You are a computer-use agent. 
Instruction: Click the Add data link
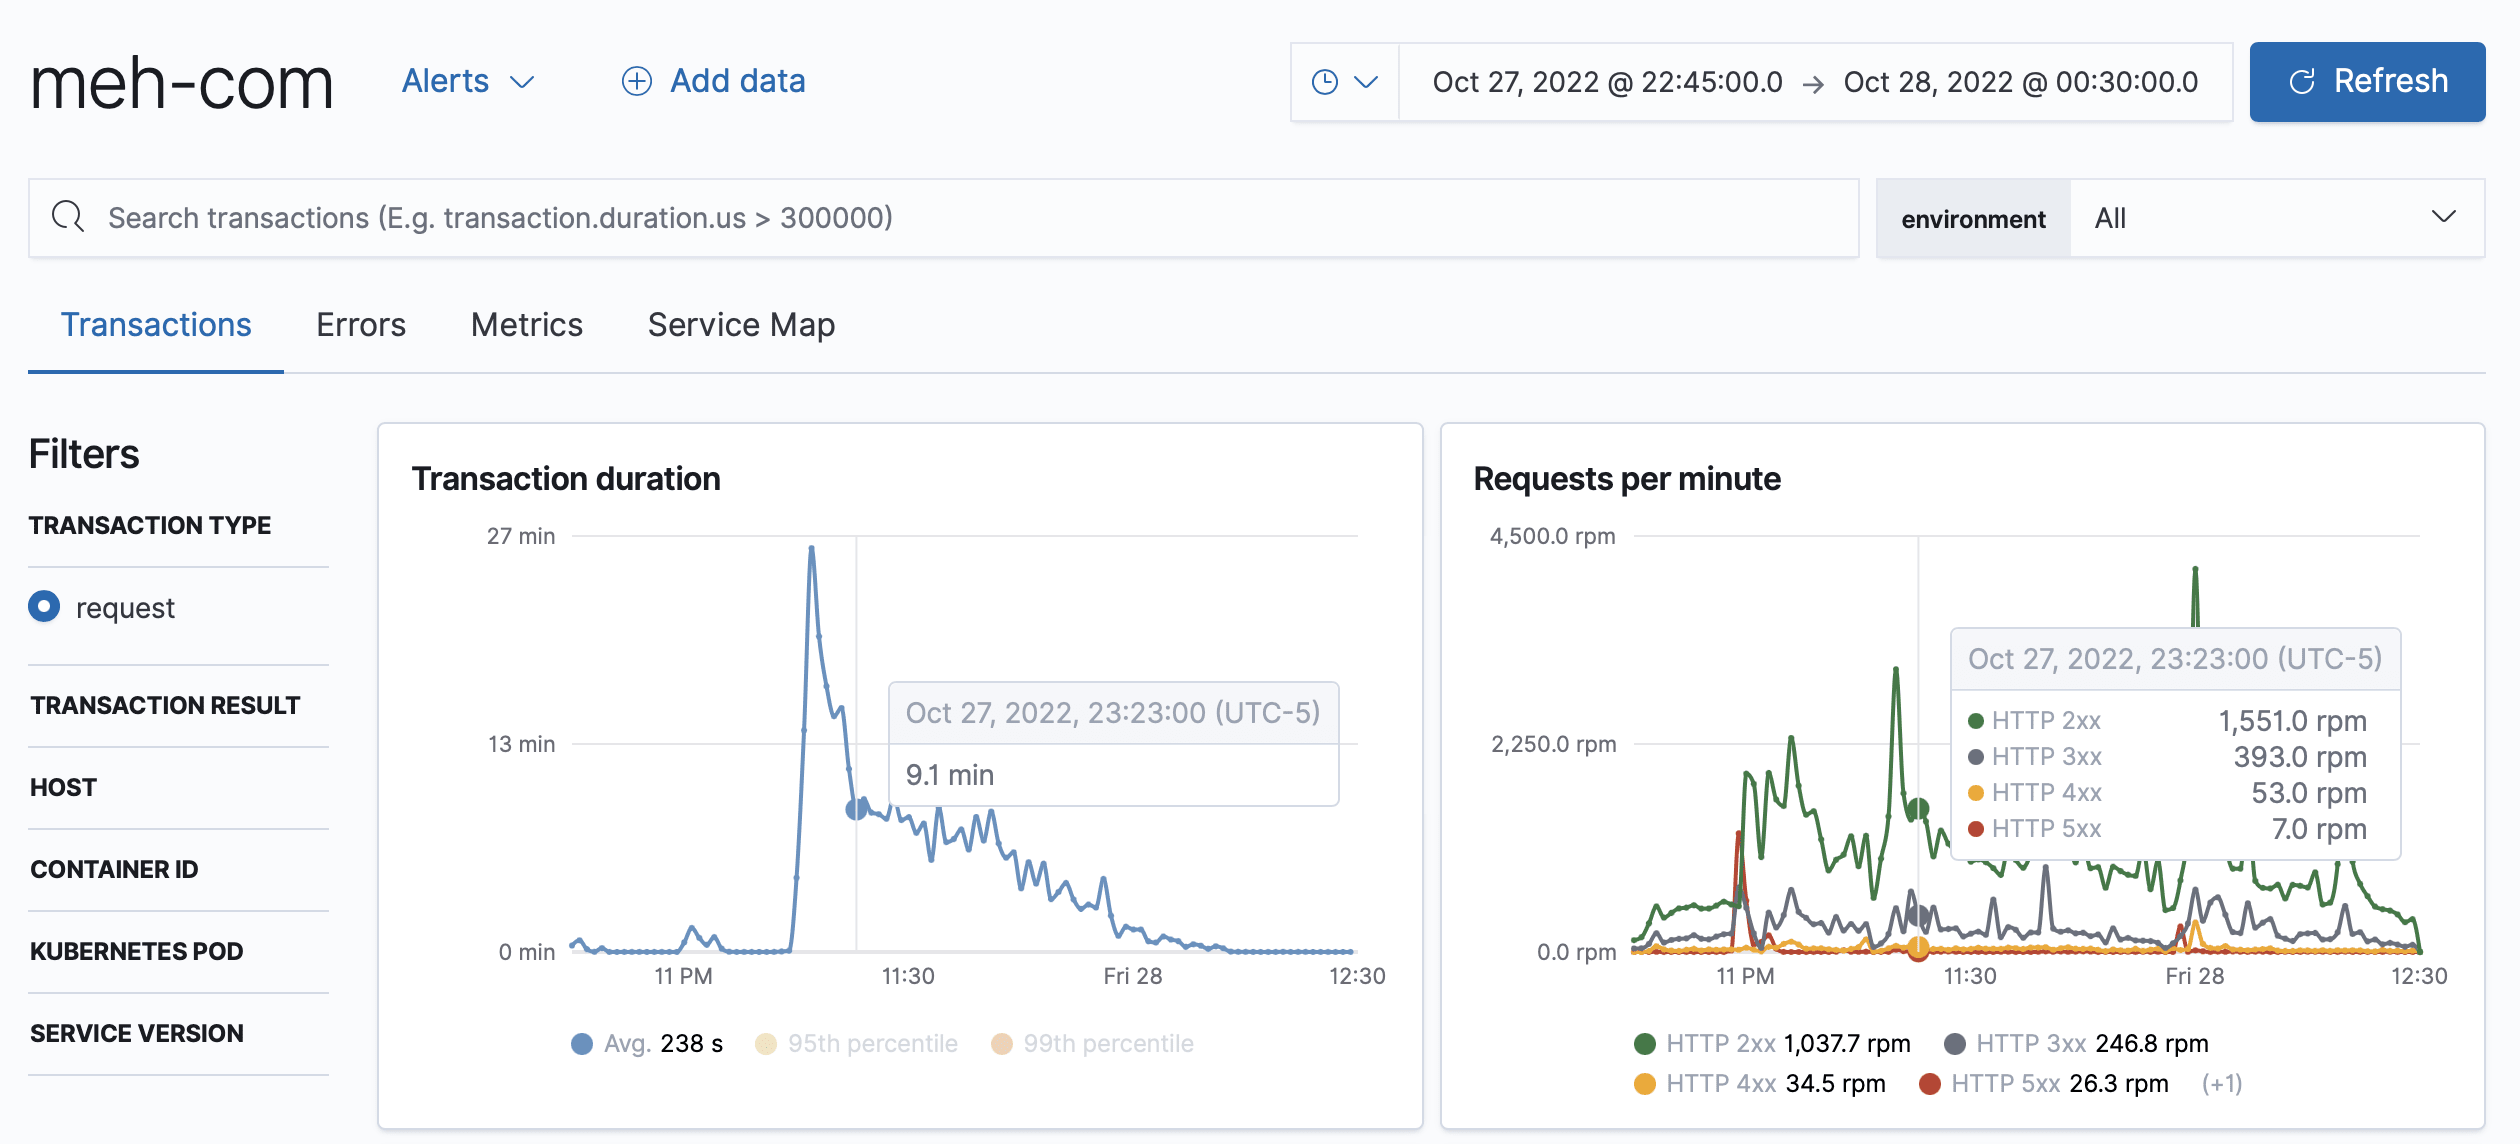pyautogui.click(x=738, y=81)
